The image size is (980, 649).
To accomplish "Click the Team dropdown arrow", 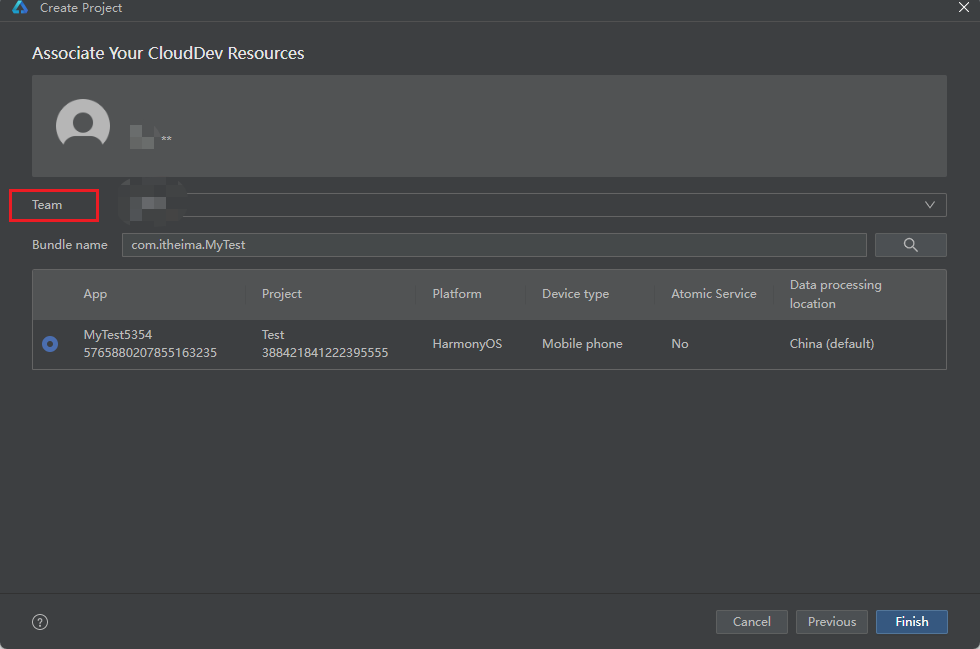I will click(930, 205).
